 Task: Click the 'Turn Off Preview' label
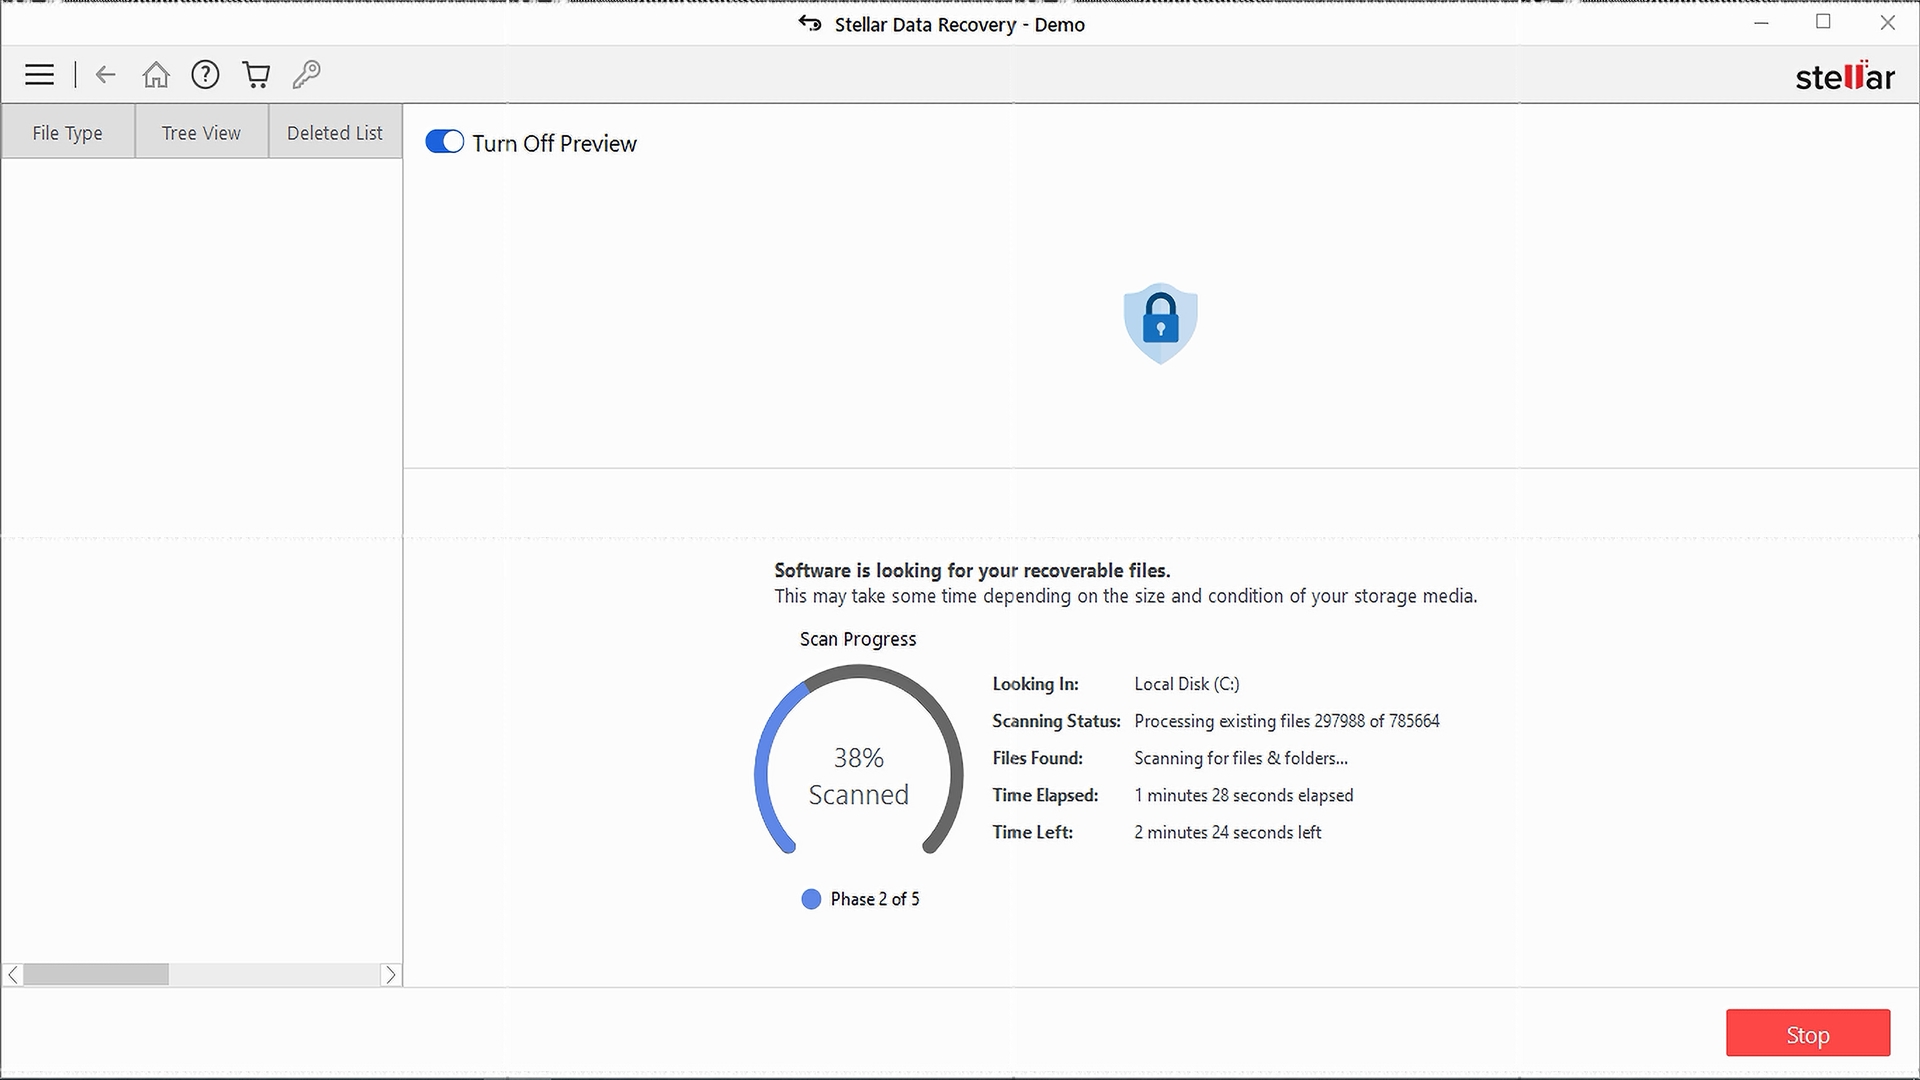[555, 143]
